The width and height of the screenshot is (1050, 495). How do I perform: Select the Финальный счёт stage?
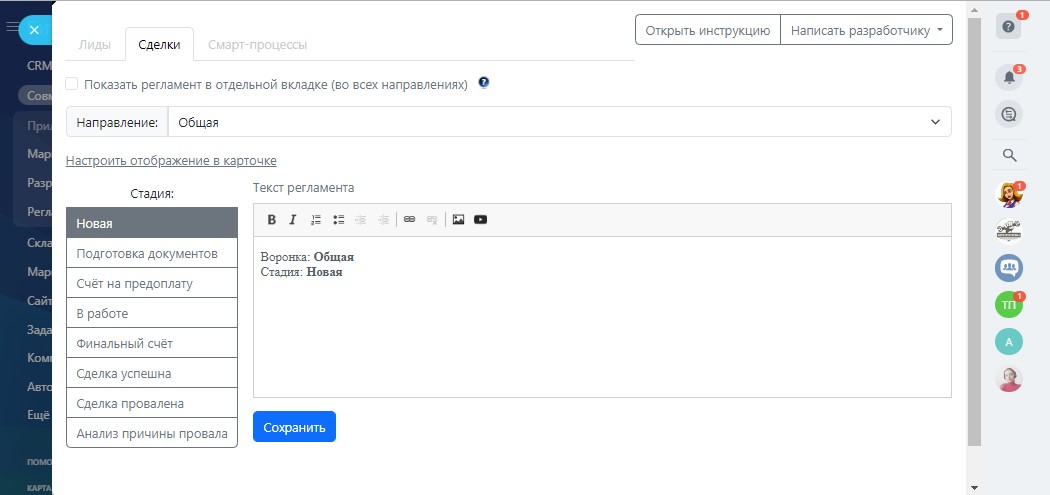tap(152, 343)
